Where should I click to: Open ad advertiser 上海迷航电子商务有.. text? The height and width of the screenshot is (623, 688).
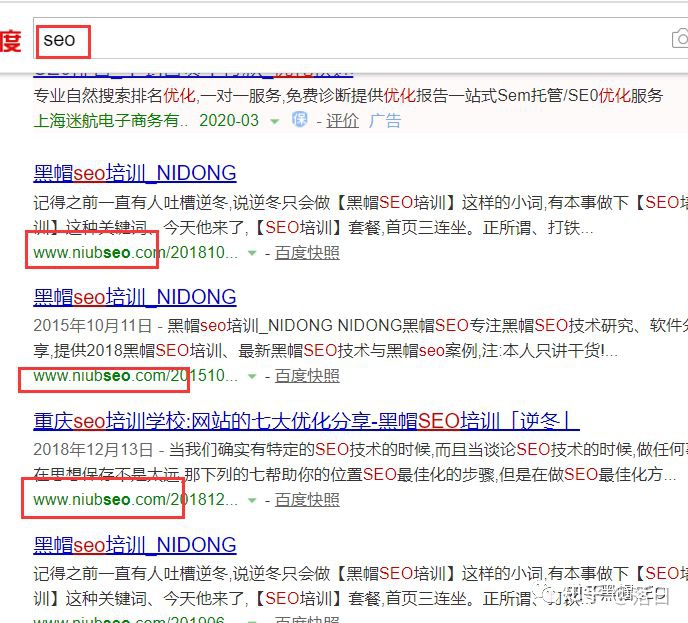pyautogui.click(x=111, y=121)
